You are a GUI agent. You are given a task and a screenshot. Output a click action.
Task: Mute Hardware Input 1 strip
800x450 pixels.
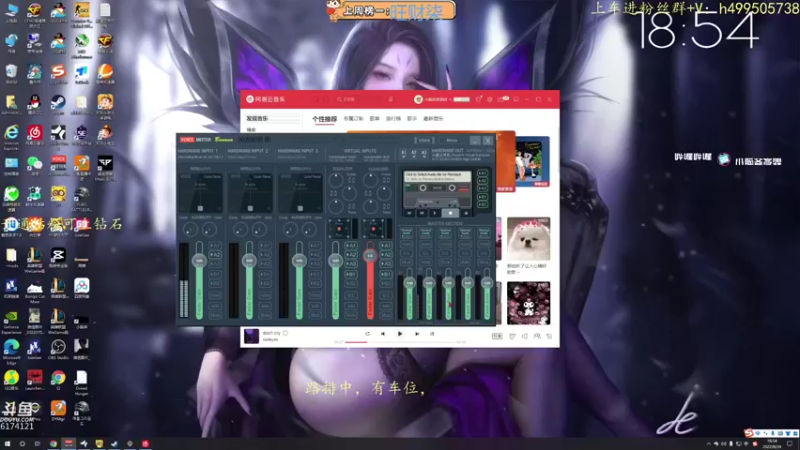[215, 315]
